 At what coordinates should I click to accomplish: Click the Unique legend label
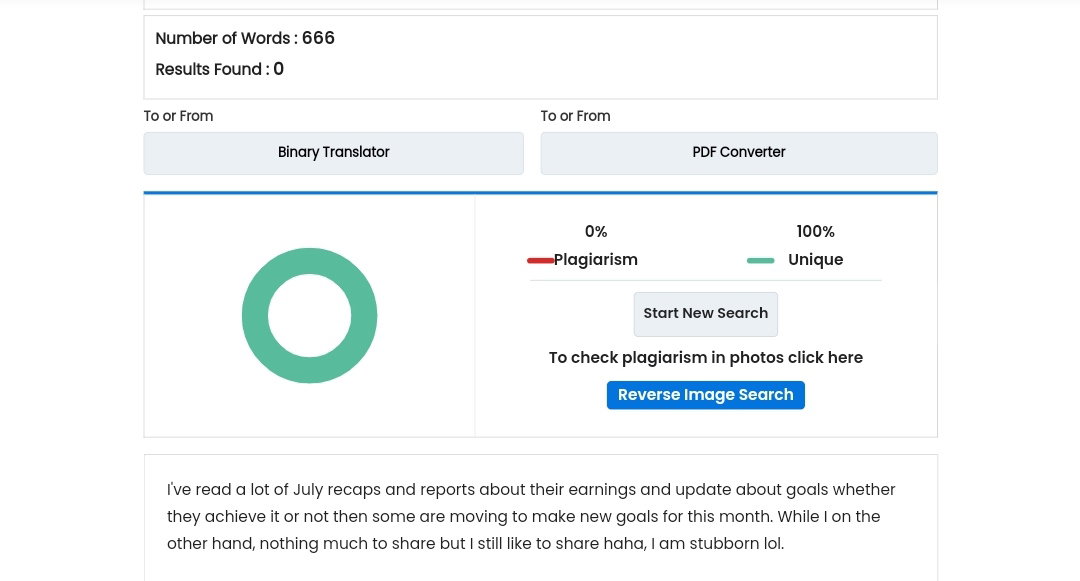click(x=816, y=260)
